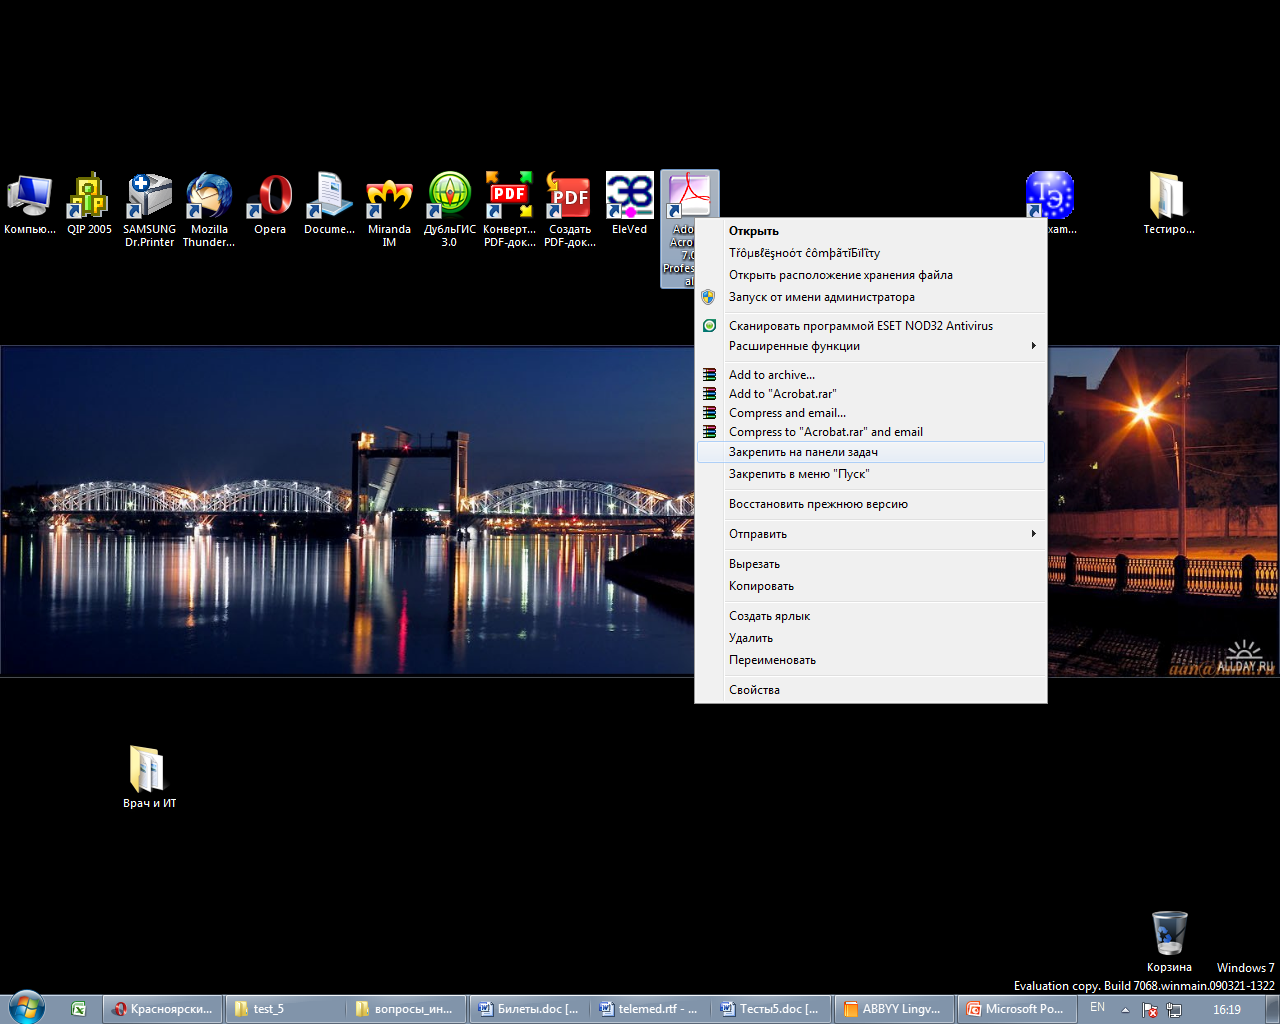The width and height of the screenshot is (1280, 1024).
Task: Expand the Отправить submenu
Action: (x=871, y=534)
